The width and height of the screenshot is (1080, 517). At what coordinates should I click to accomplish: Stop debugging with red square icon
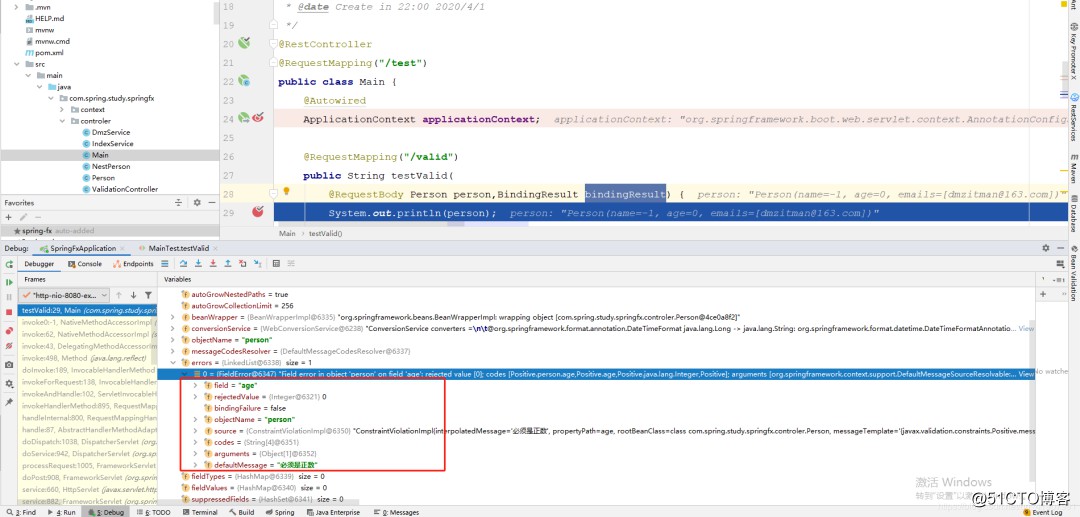[9, 312]
